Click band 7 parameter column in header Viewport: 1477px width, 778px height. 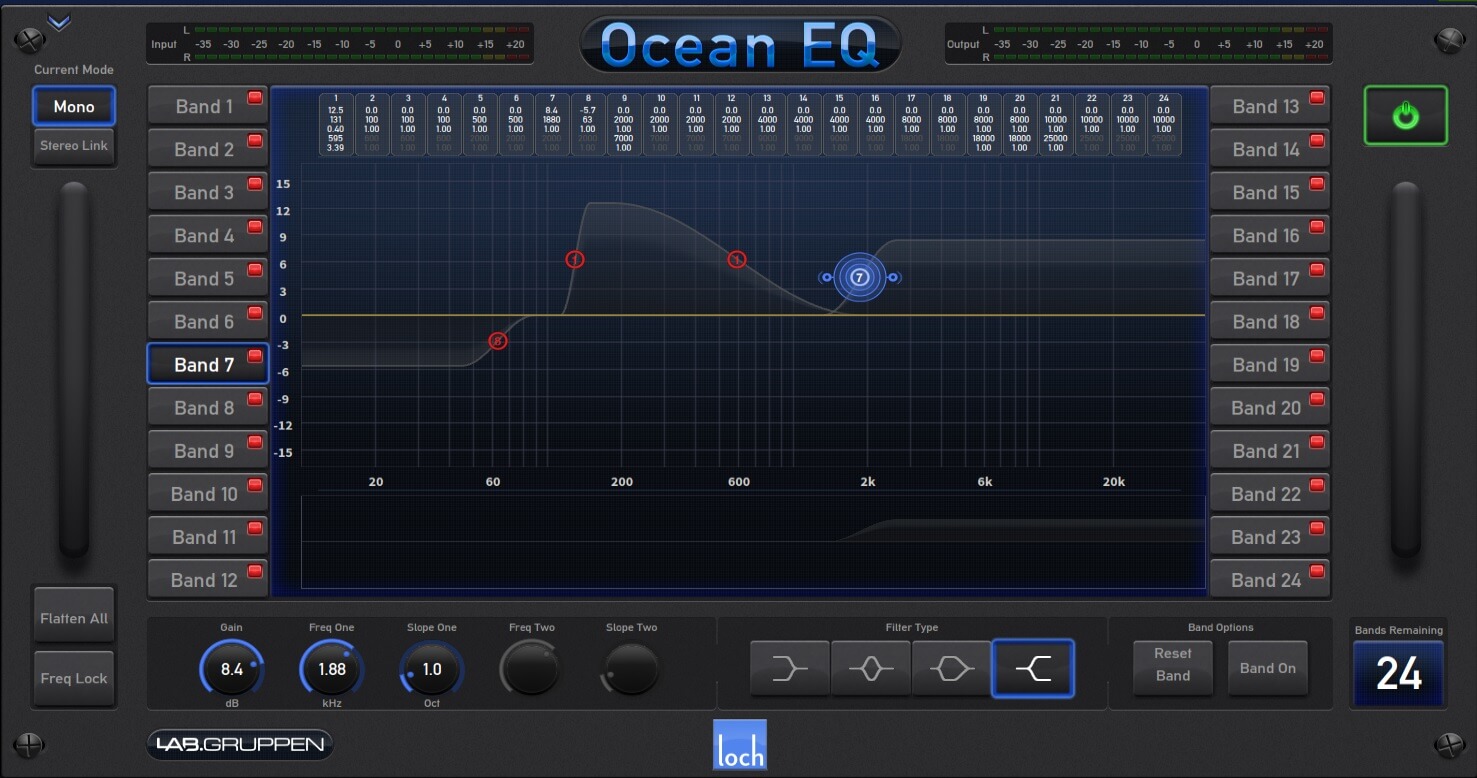coord(552,124)
